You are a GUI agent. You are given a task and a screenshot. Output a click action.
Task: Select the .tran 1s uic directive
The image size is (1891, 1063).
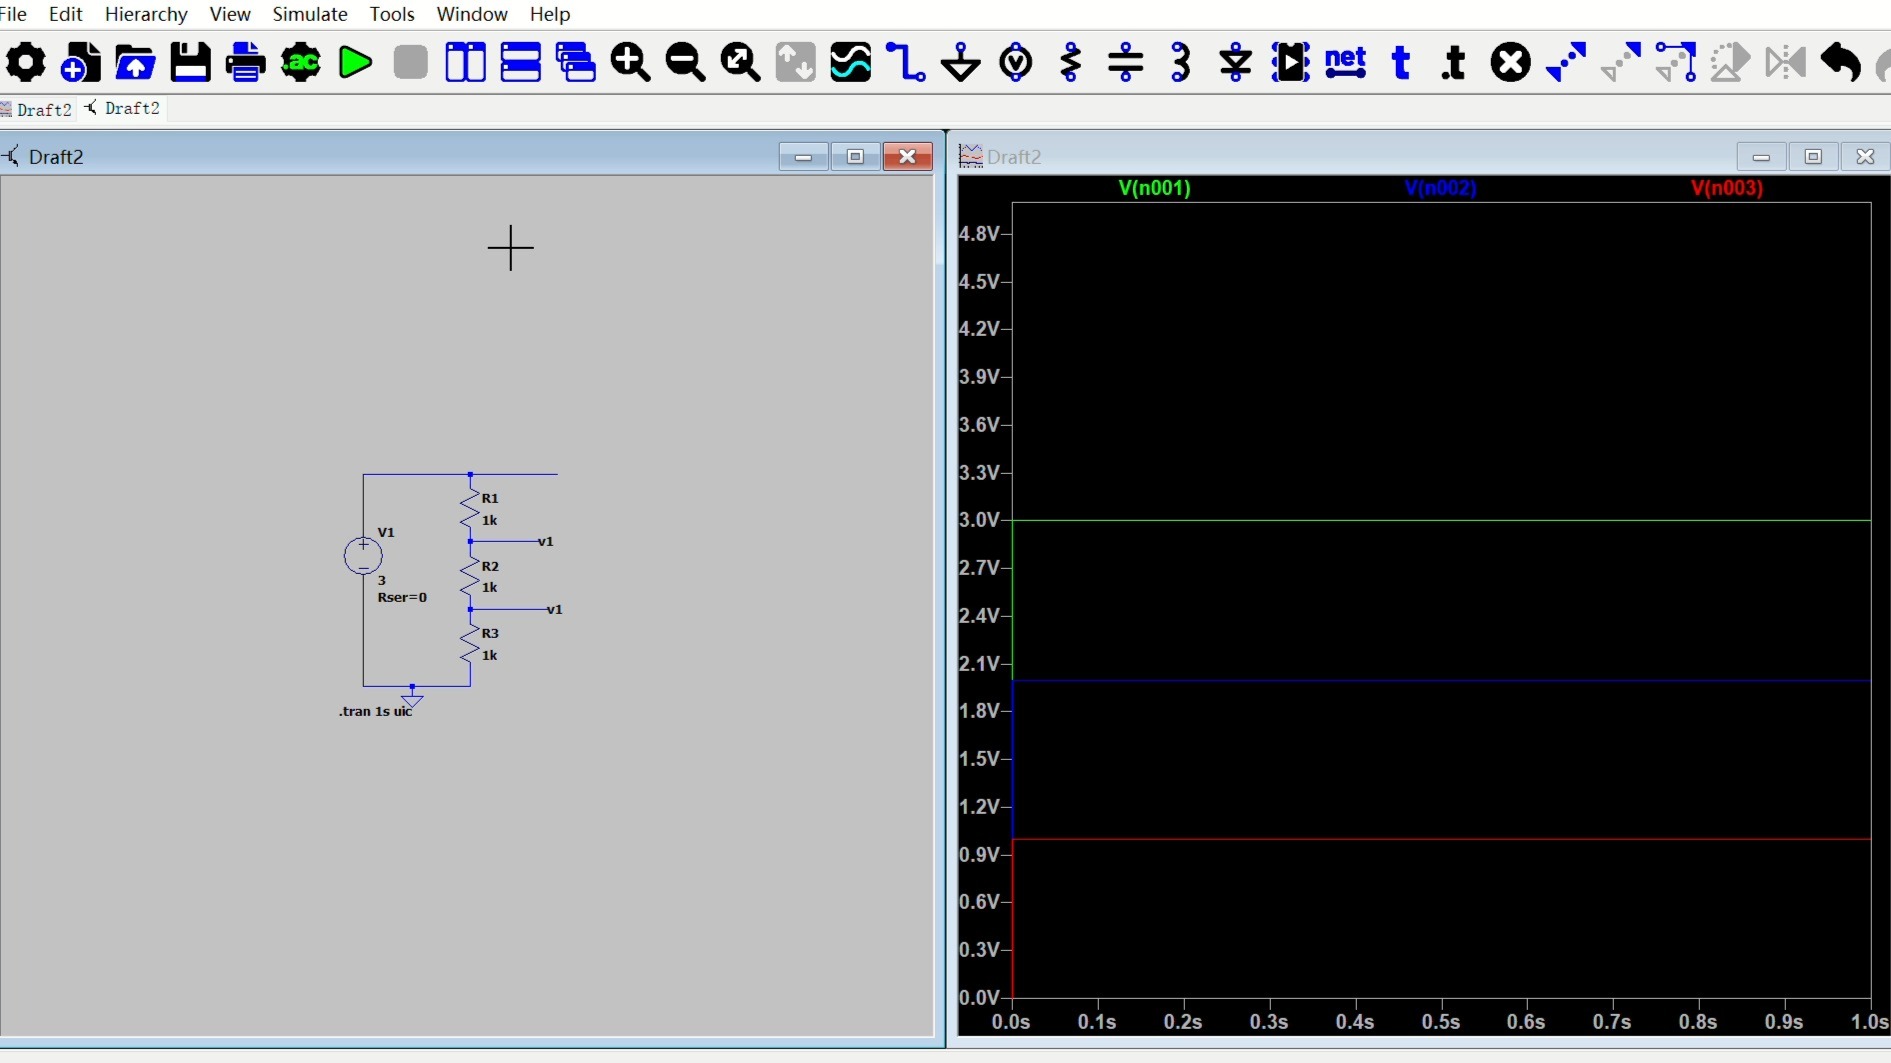pyautogui.click(x=376, y=711)
